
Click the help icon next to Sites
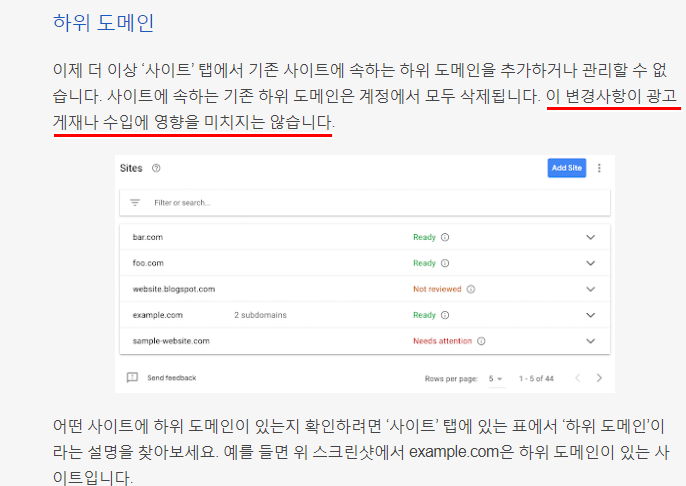(156, 168)
